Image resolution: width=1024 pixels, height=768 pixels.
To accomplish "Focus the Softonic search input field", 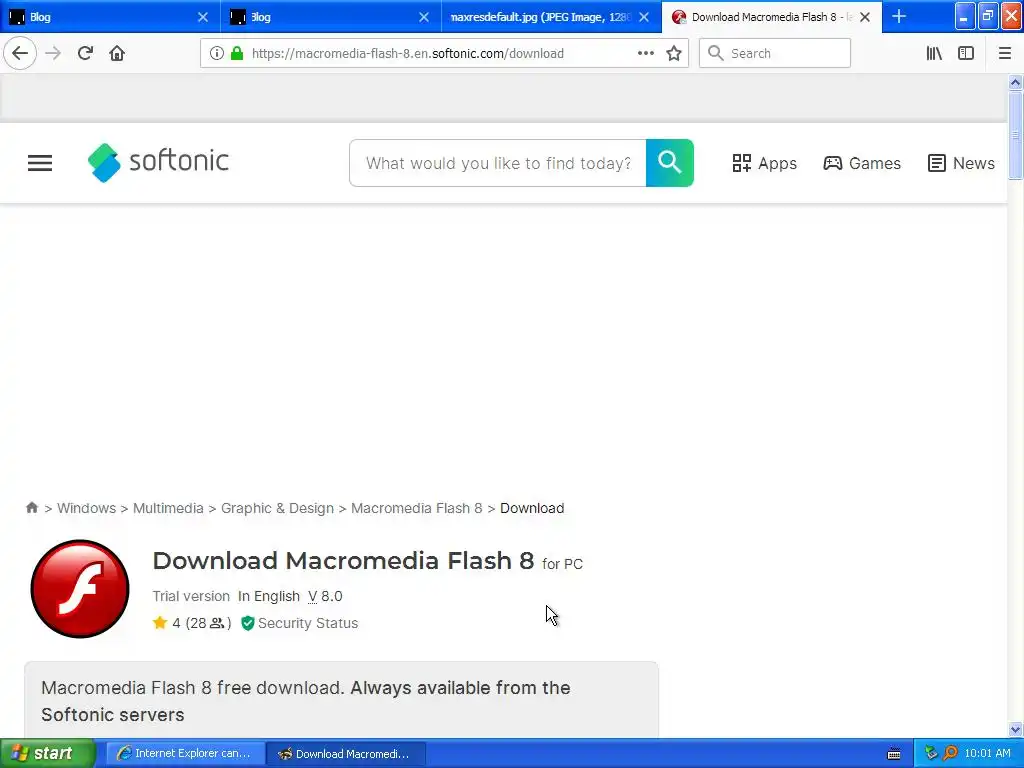I will coord(498,163).
